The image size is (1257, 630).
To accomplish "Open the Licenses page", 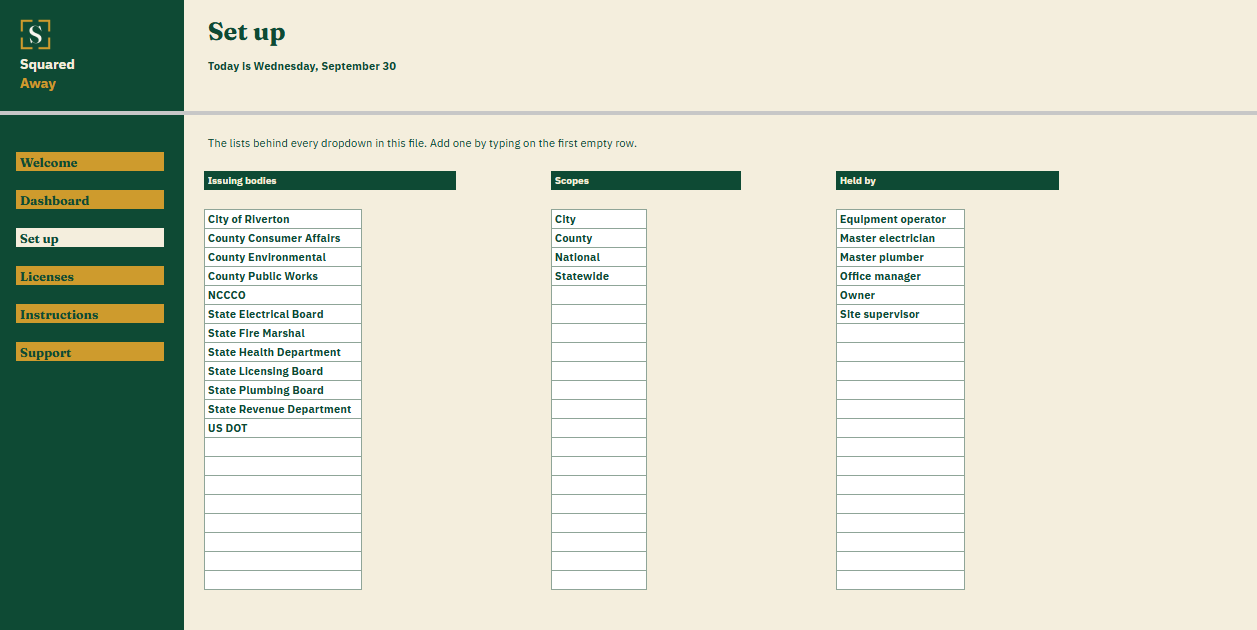I will coord(90,276).
